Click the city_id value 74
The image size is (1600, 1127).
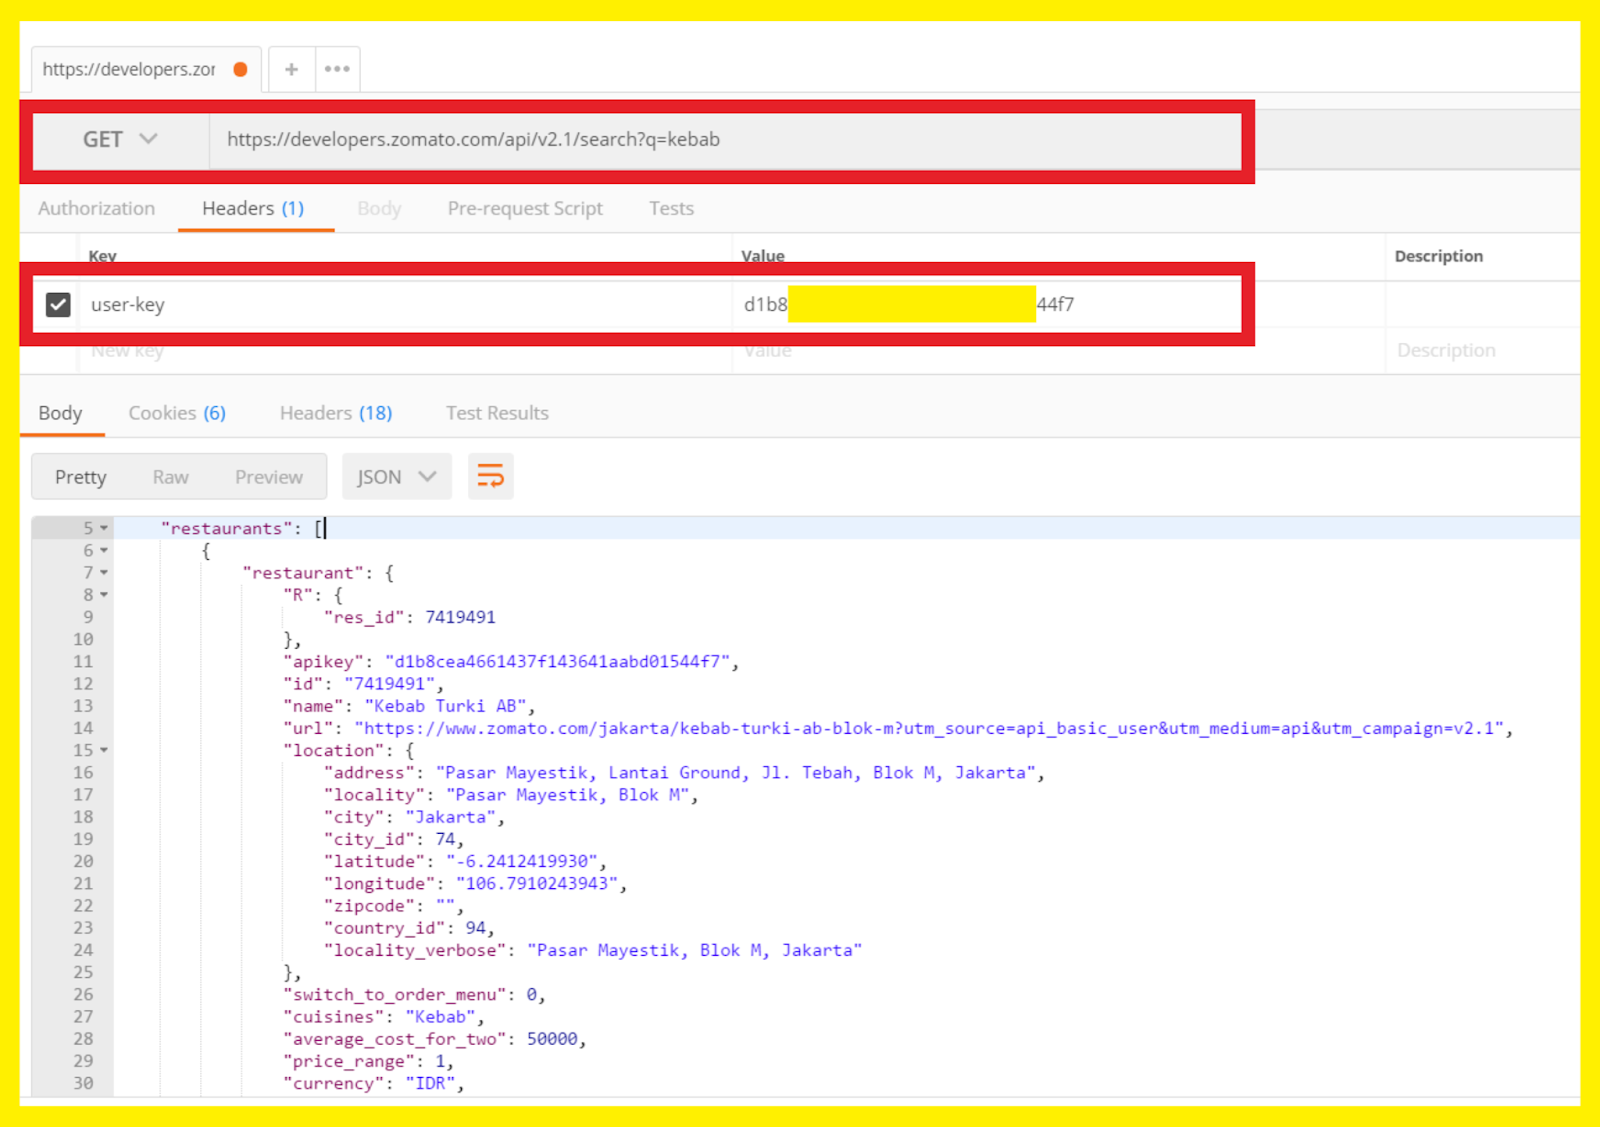(445, 839)
